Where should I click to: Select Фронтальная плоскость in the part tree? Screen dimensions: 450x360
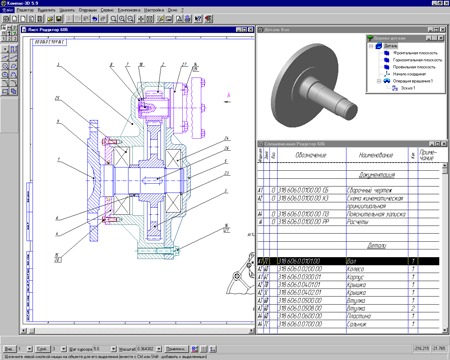[x=415, y=53]
